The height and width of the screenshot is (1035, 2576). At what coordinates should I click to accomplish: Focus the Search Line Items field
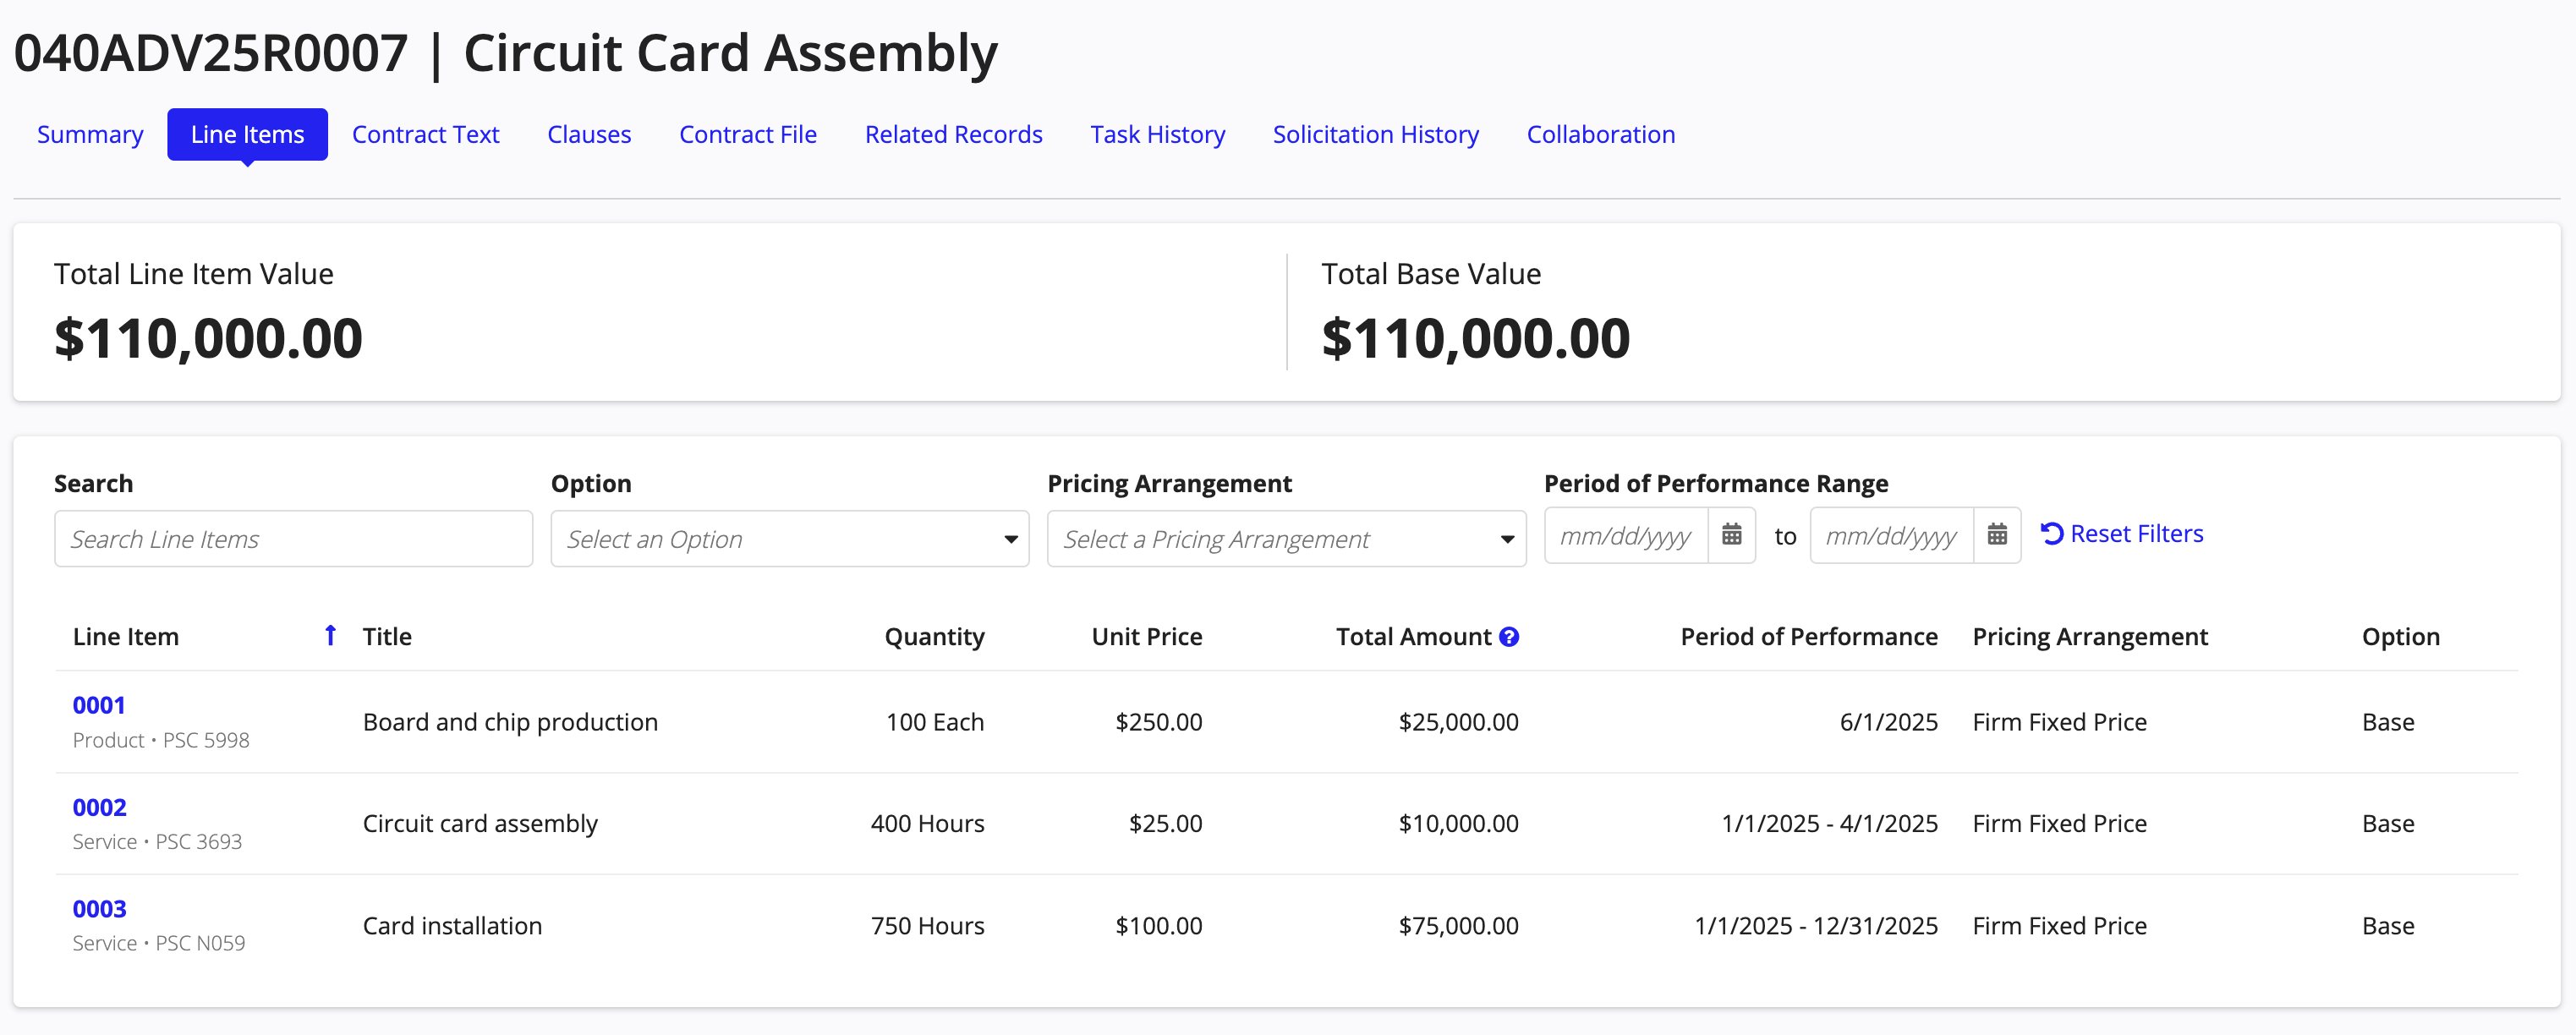point(293,539)
